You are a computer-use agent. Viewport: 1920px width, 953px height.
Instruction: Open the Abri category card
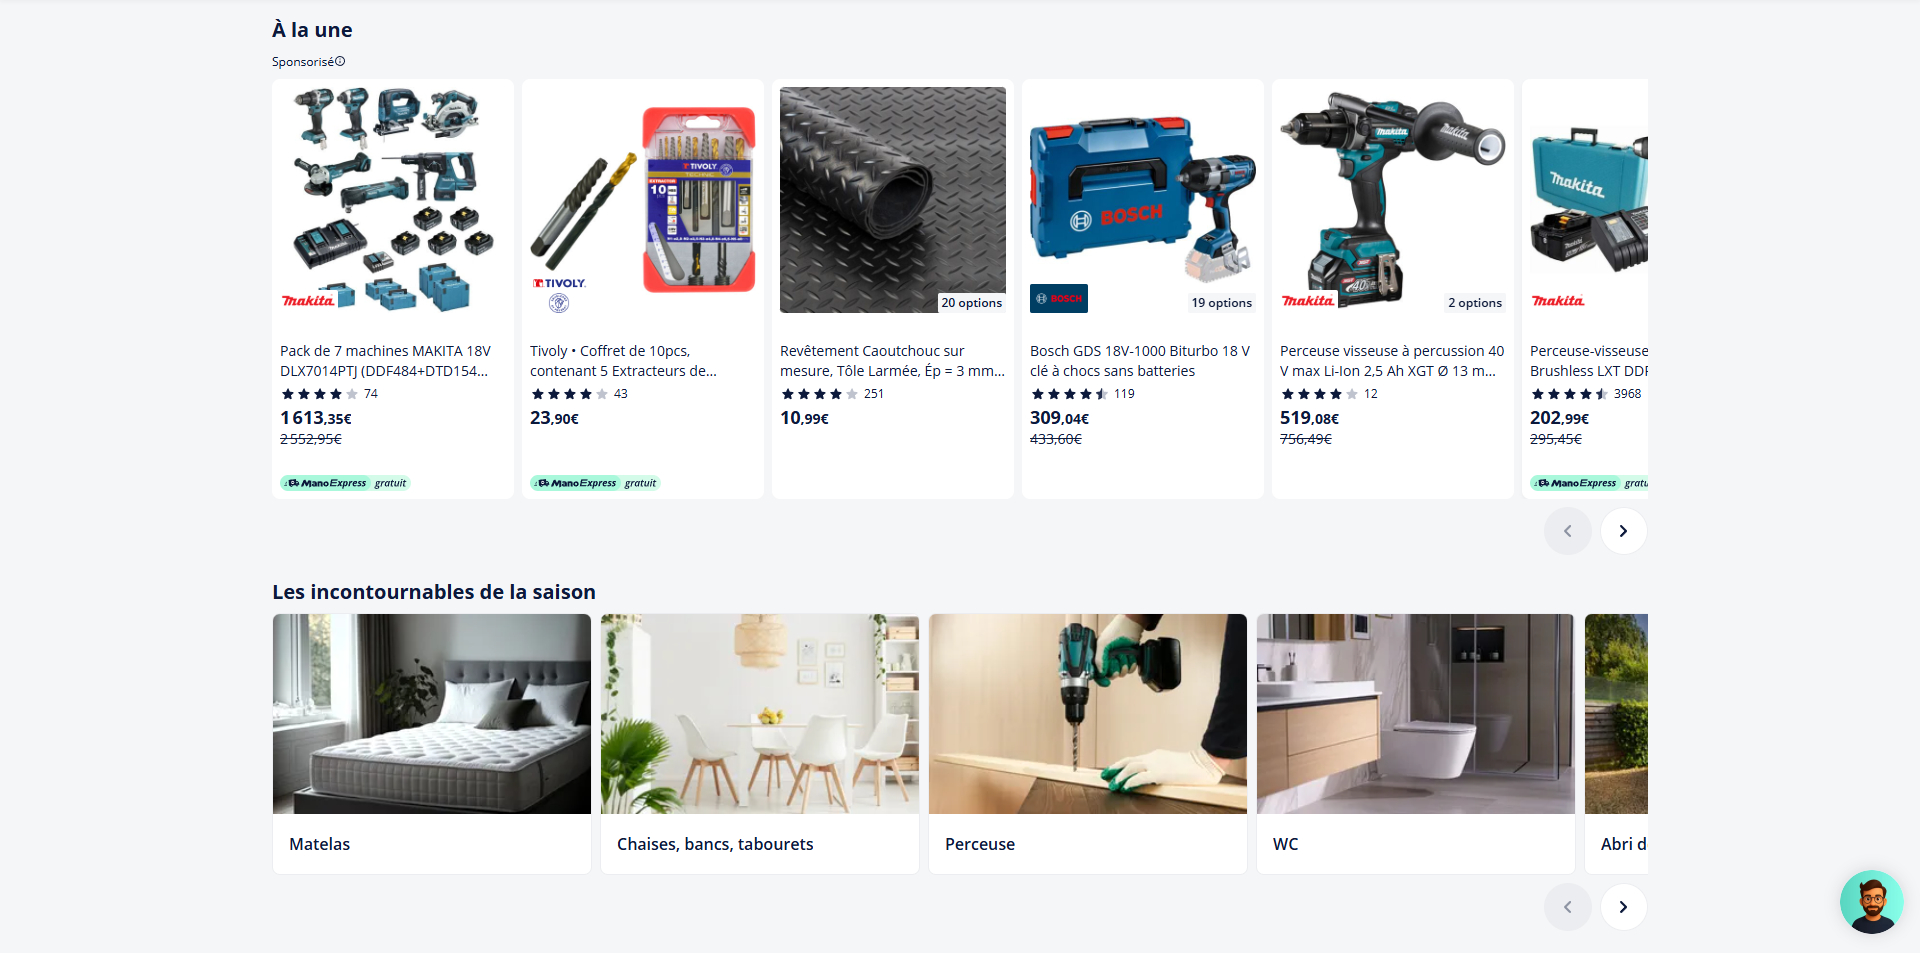click(1616, 744)
